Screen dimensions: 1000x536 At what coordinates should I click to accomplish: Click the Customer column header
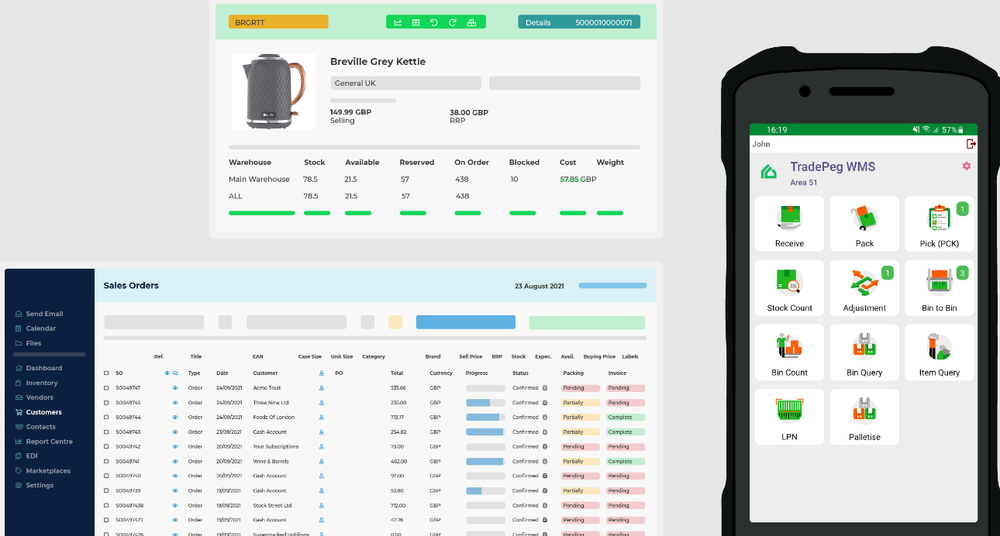(265, 373)
